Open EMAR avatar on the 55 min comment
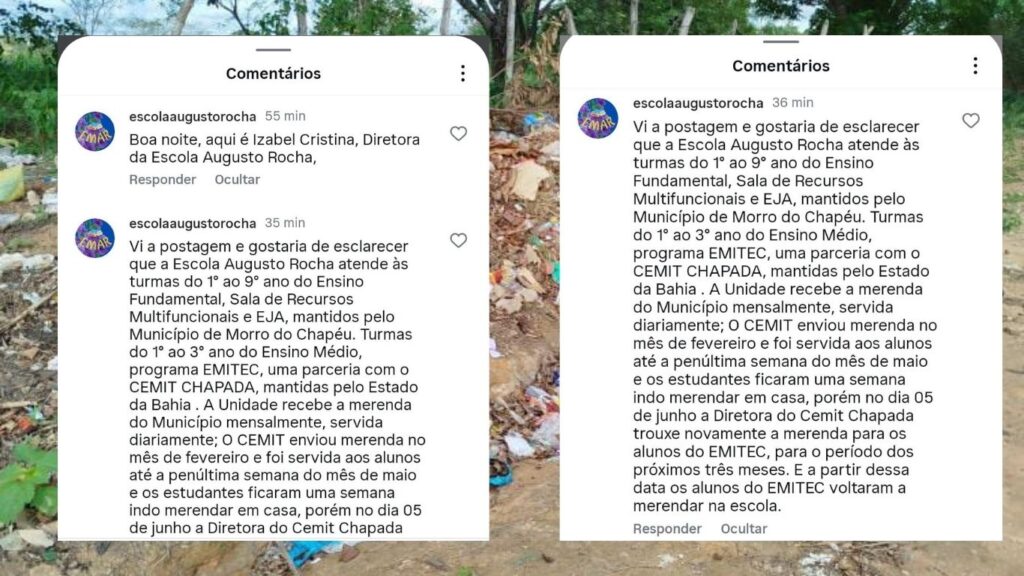This screenshot has width=1024, height=576. 95,131
